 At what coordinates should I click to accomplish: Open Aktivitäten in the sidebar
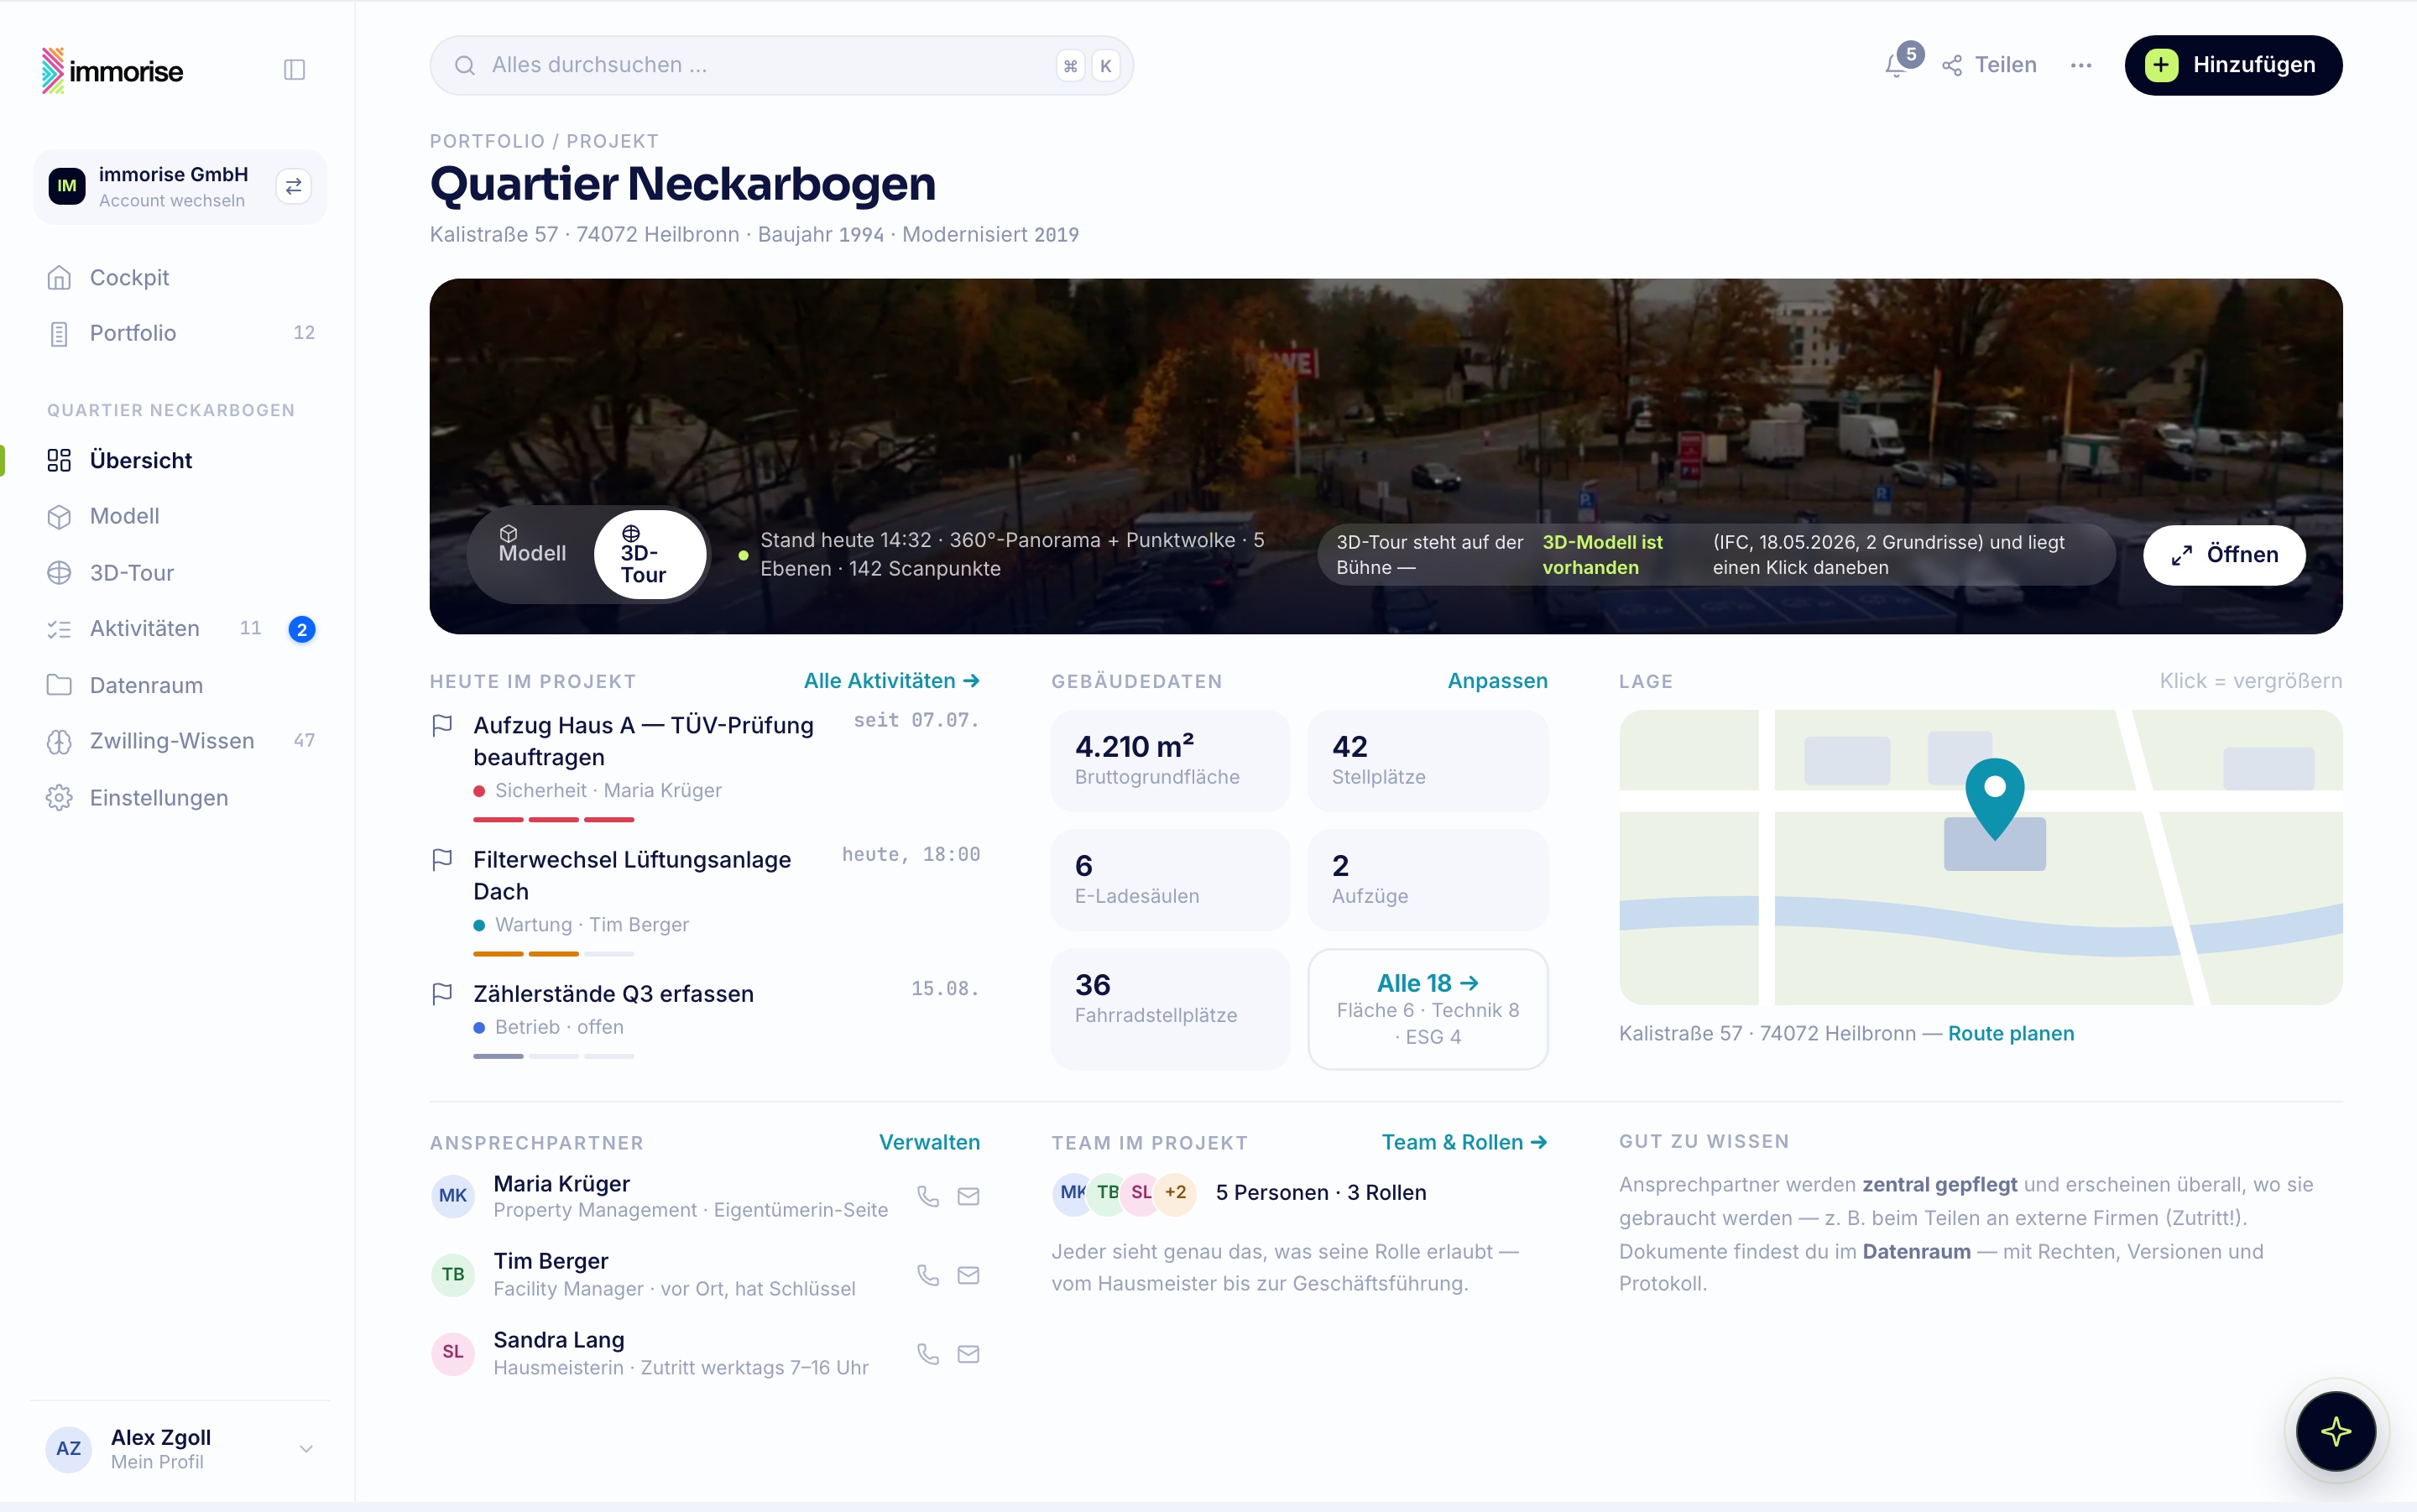click(x=180, y=628)
